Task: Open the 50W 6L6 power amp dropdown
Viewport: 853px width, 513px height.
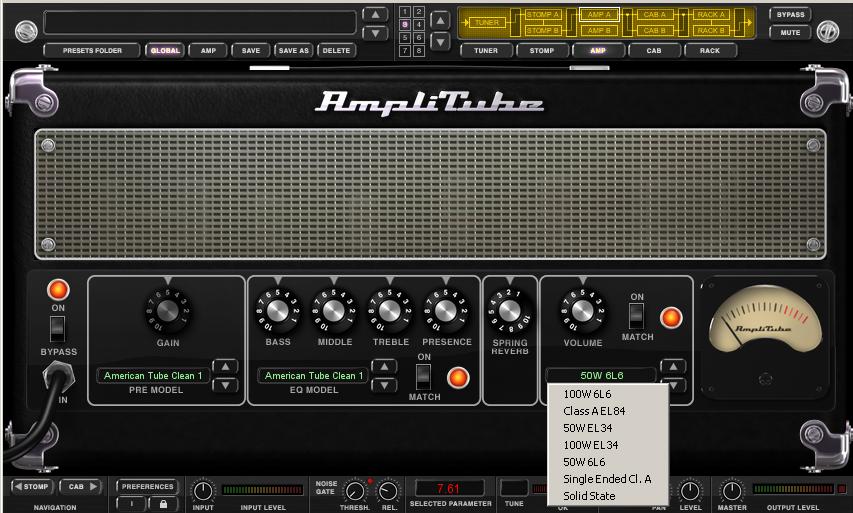Action: point(601,375)
